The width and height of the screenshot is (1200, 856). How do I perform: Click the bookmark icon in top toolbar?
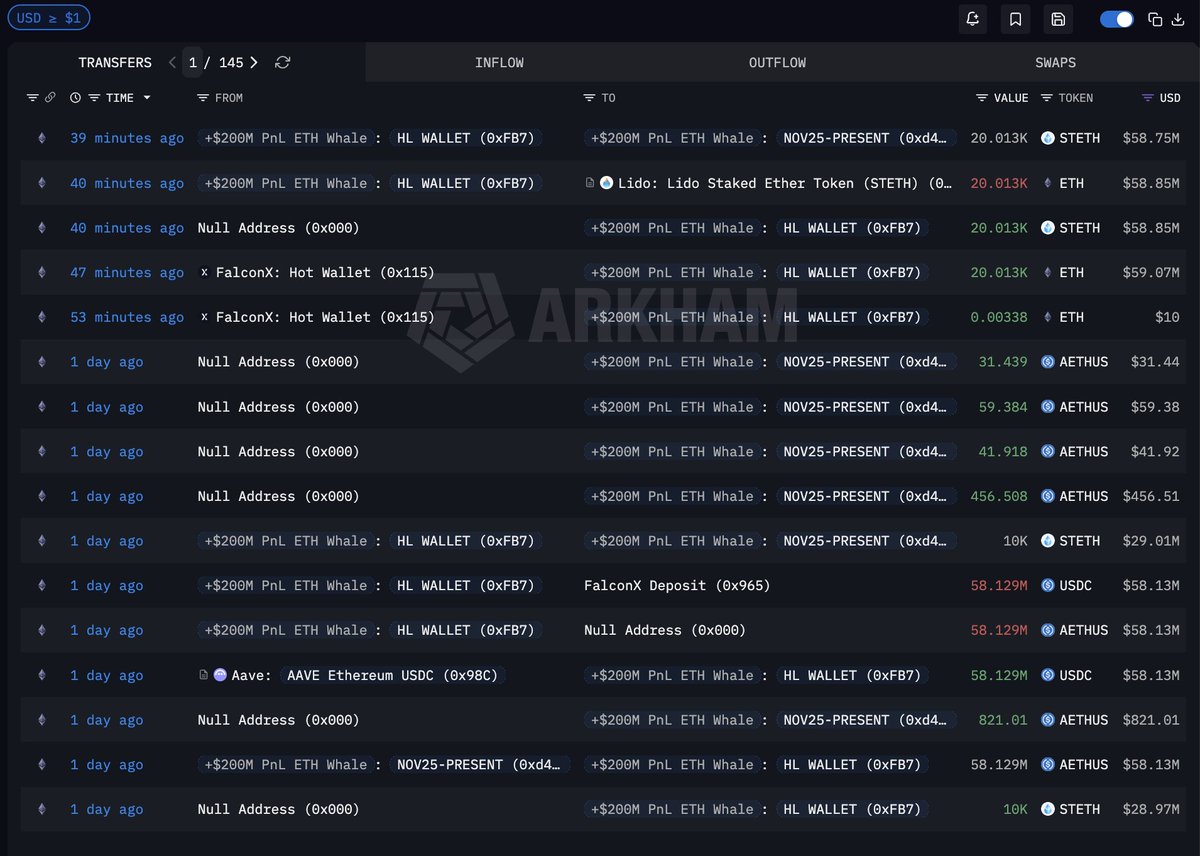(1015, 19)
